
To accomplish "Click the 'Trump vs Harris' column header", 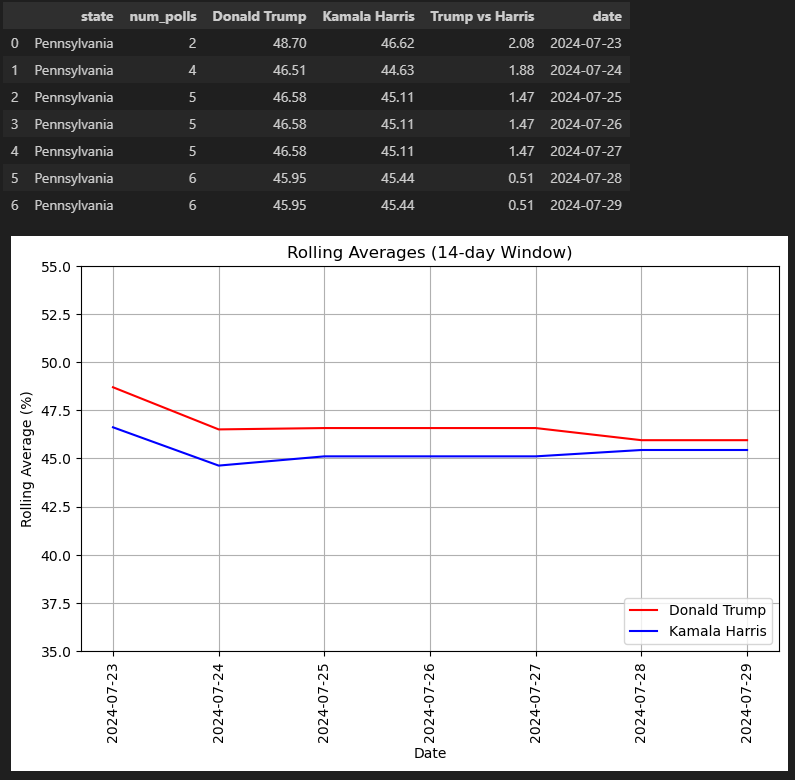I will [482, 16].
